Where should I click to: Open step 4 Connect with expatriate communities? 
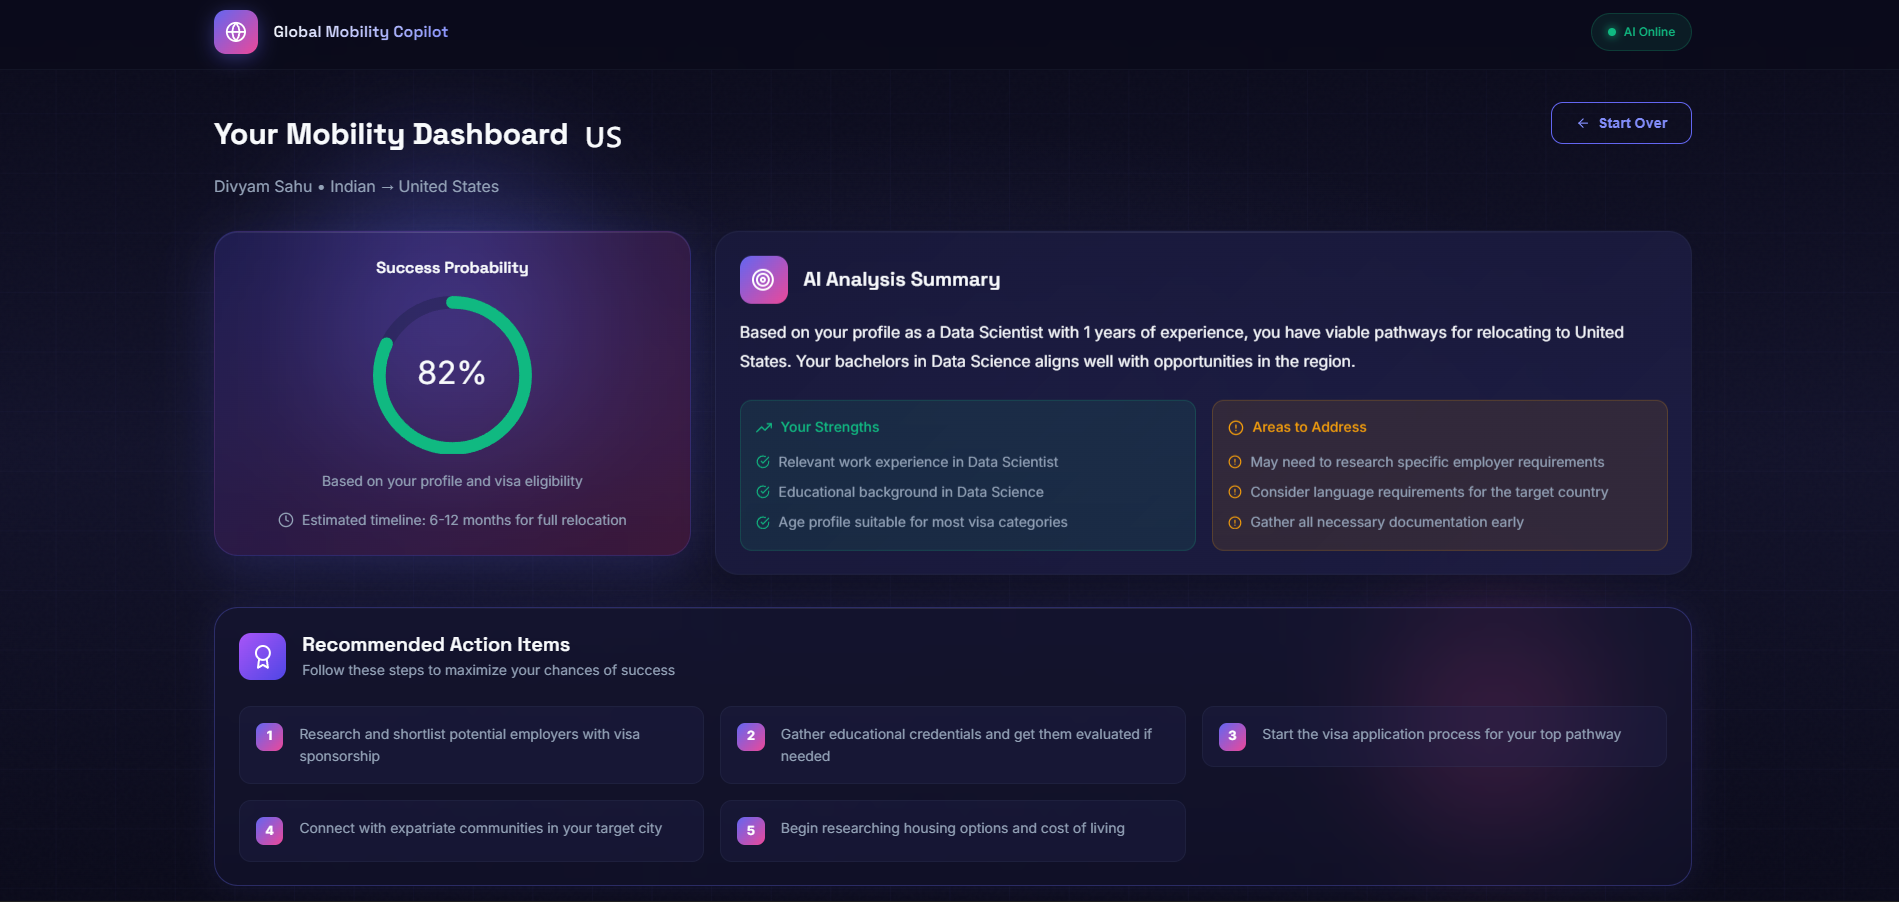coord(471,830)
